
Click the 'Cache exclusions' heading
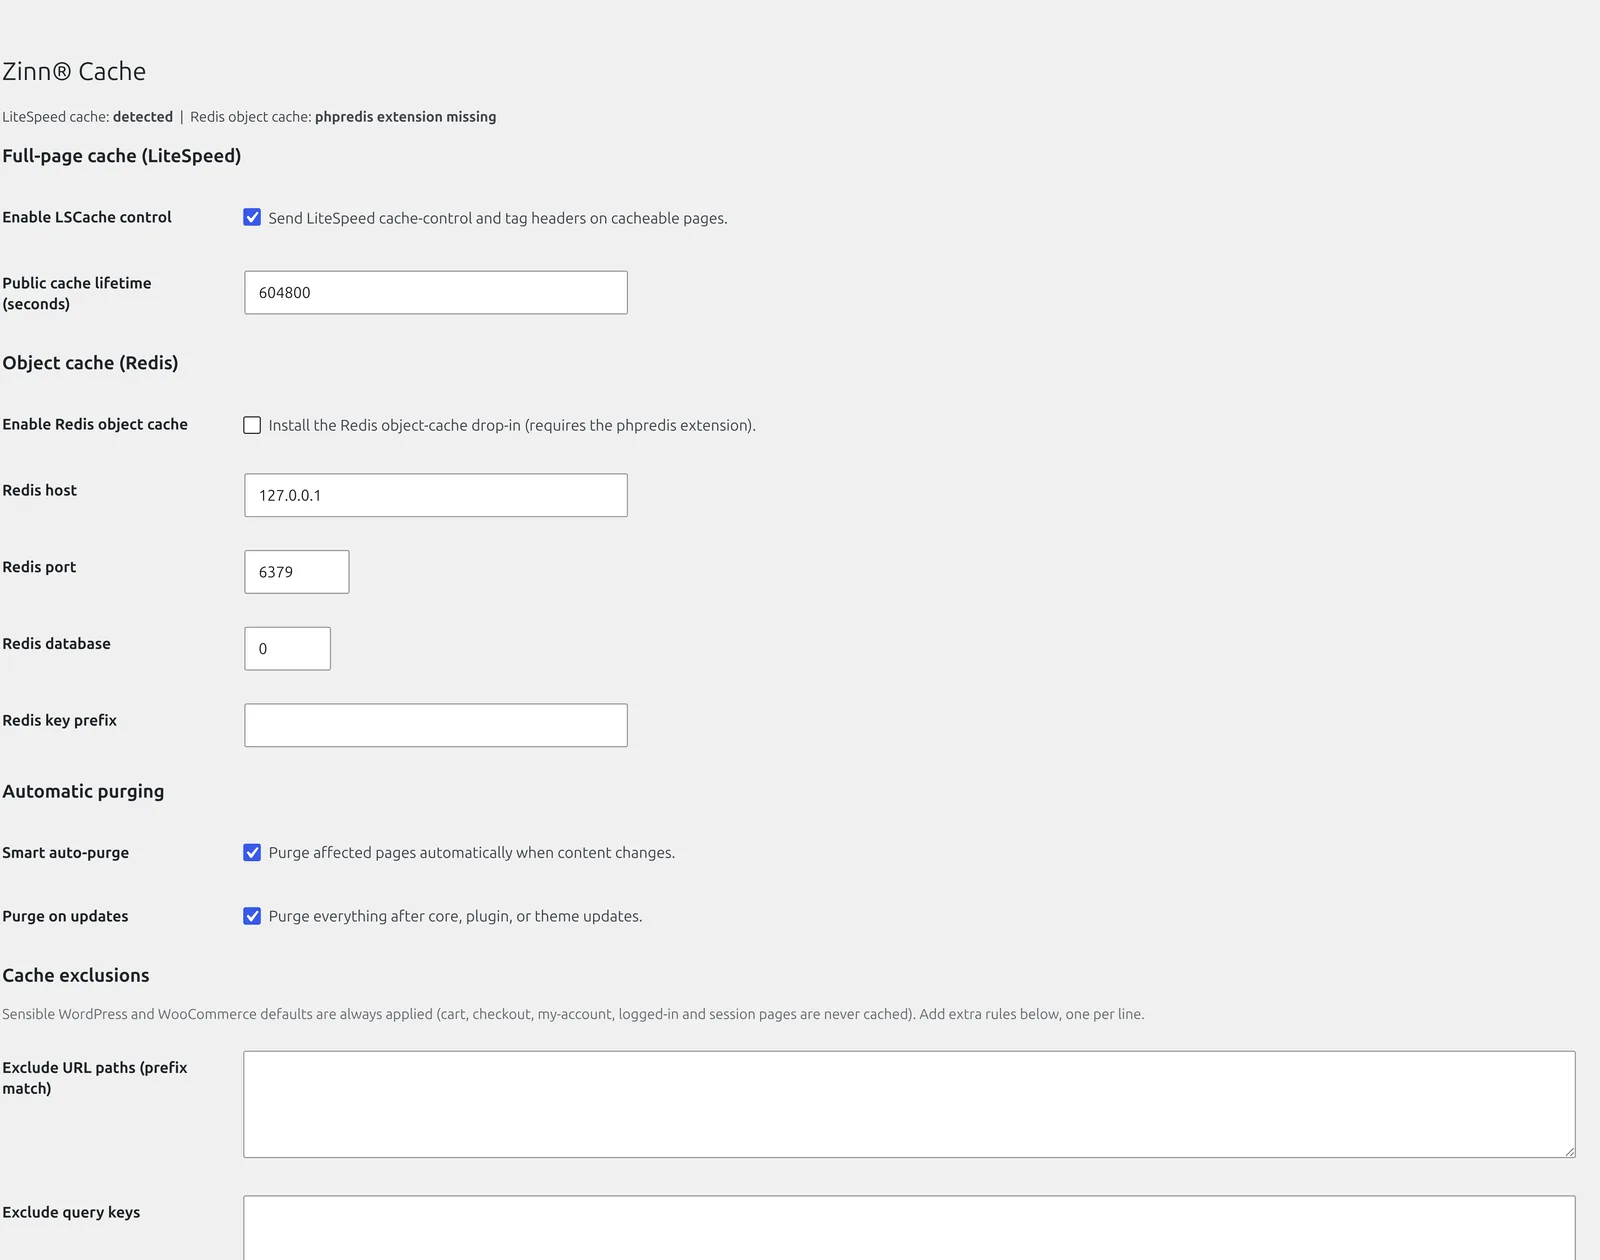76,975
